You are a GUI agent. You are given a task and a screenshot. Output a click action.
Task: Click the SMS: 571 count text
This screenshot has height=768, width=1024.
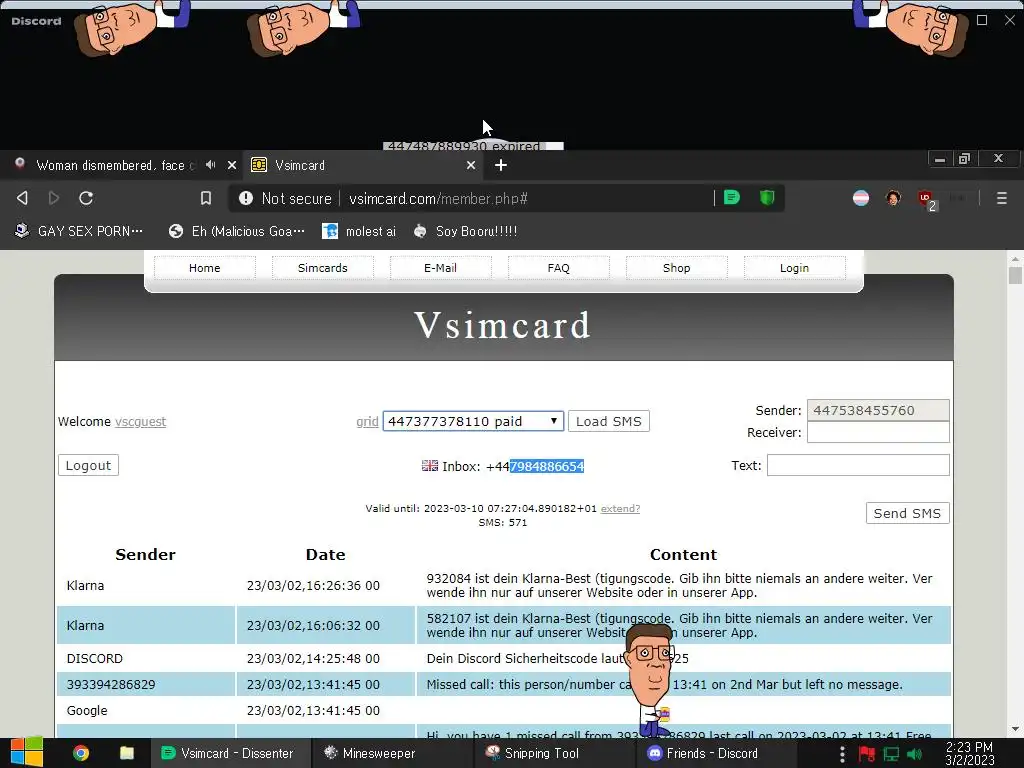point(502,522)
